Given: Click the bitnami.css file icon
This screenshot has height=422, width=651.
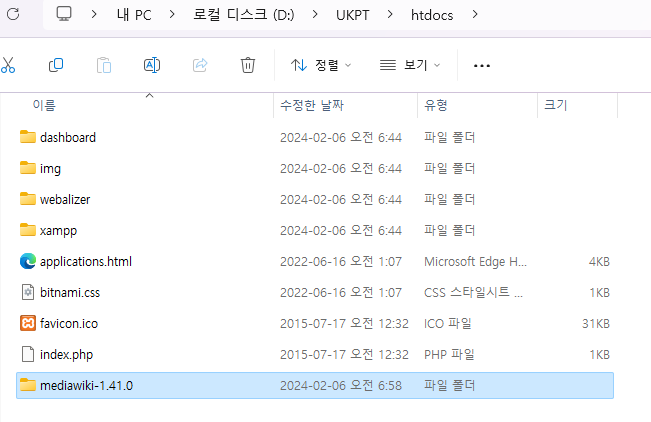Looking at the screenshot, I should click(28, 292).
